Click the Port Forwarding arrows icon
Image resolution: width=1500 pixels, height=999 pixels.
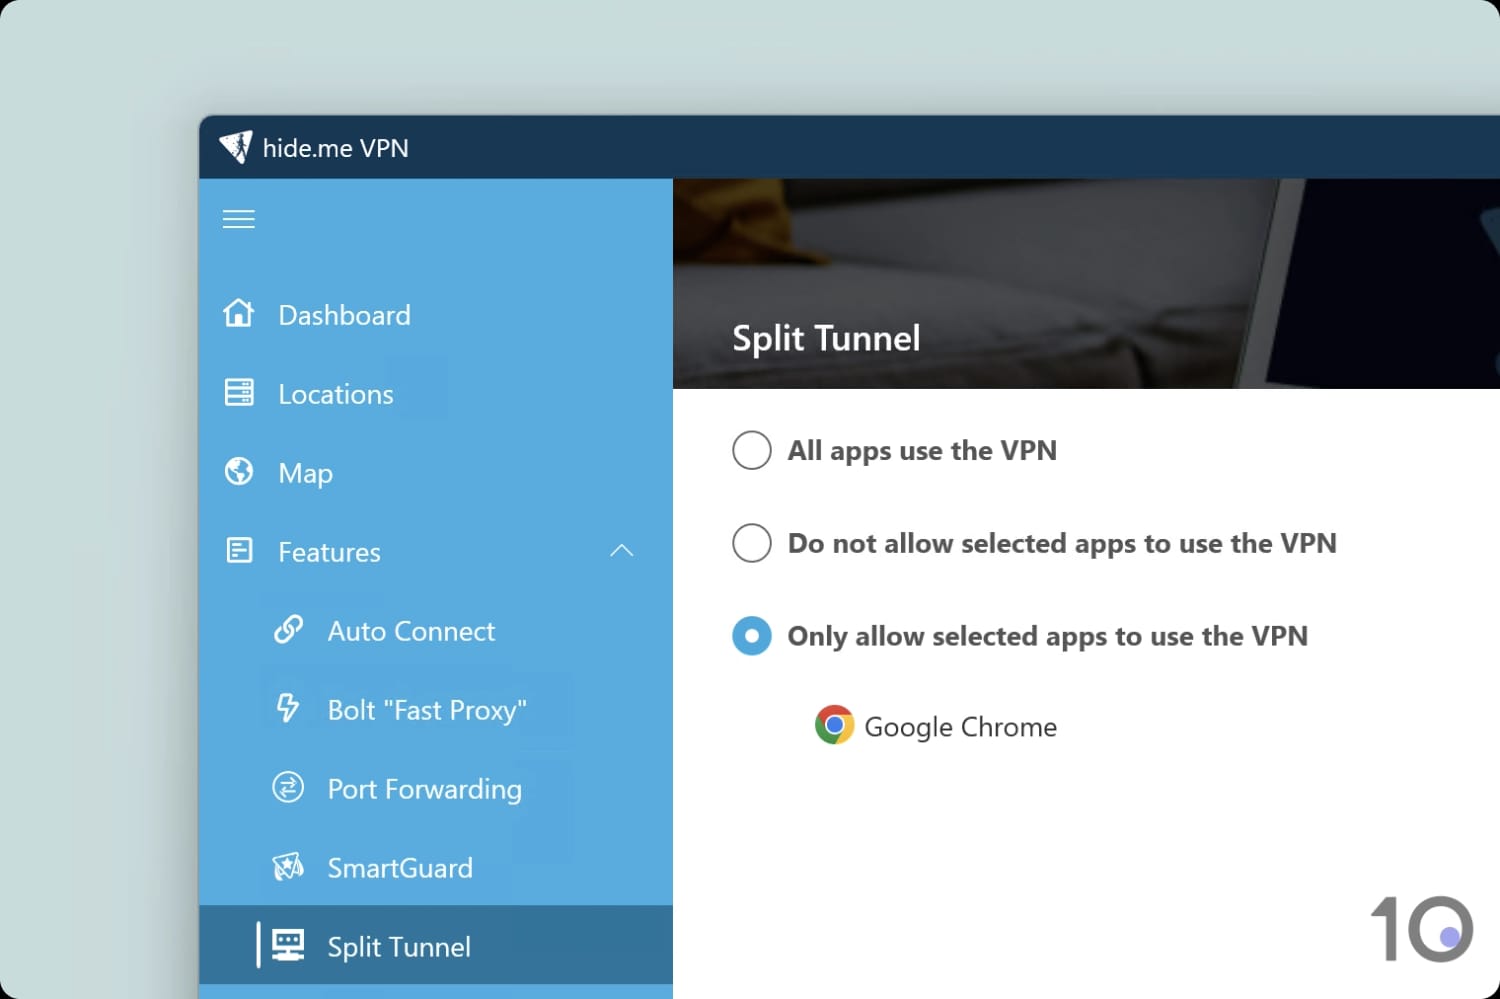[288, 788]
